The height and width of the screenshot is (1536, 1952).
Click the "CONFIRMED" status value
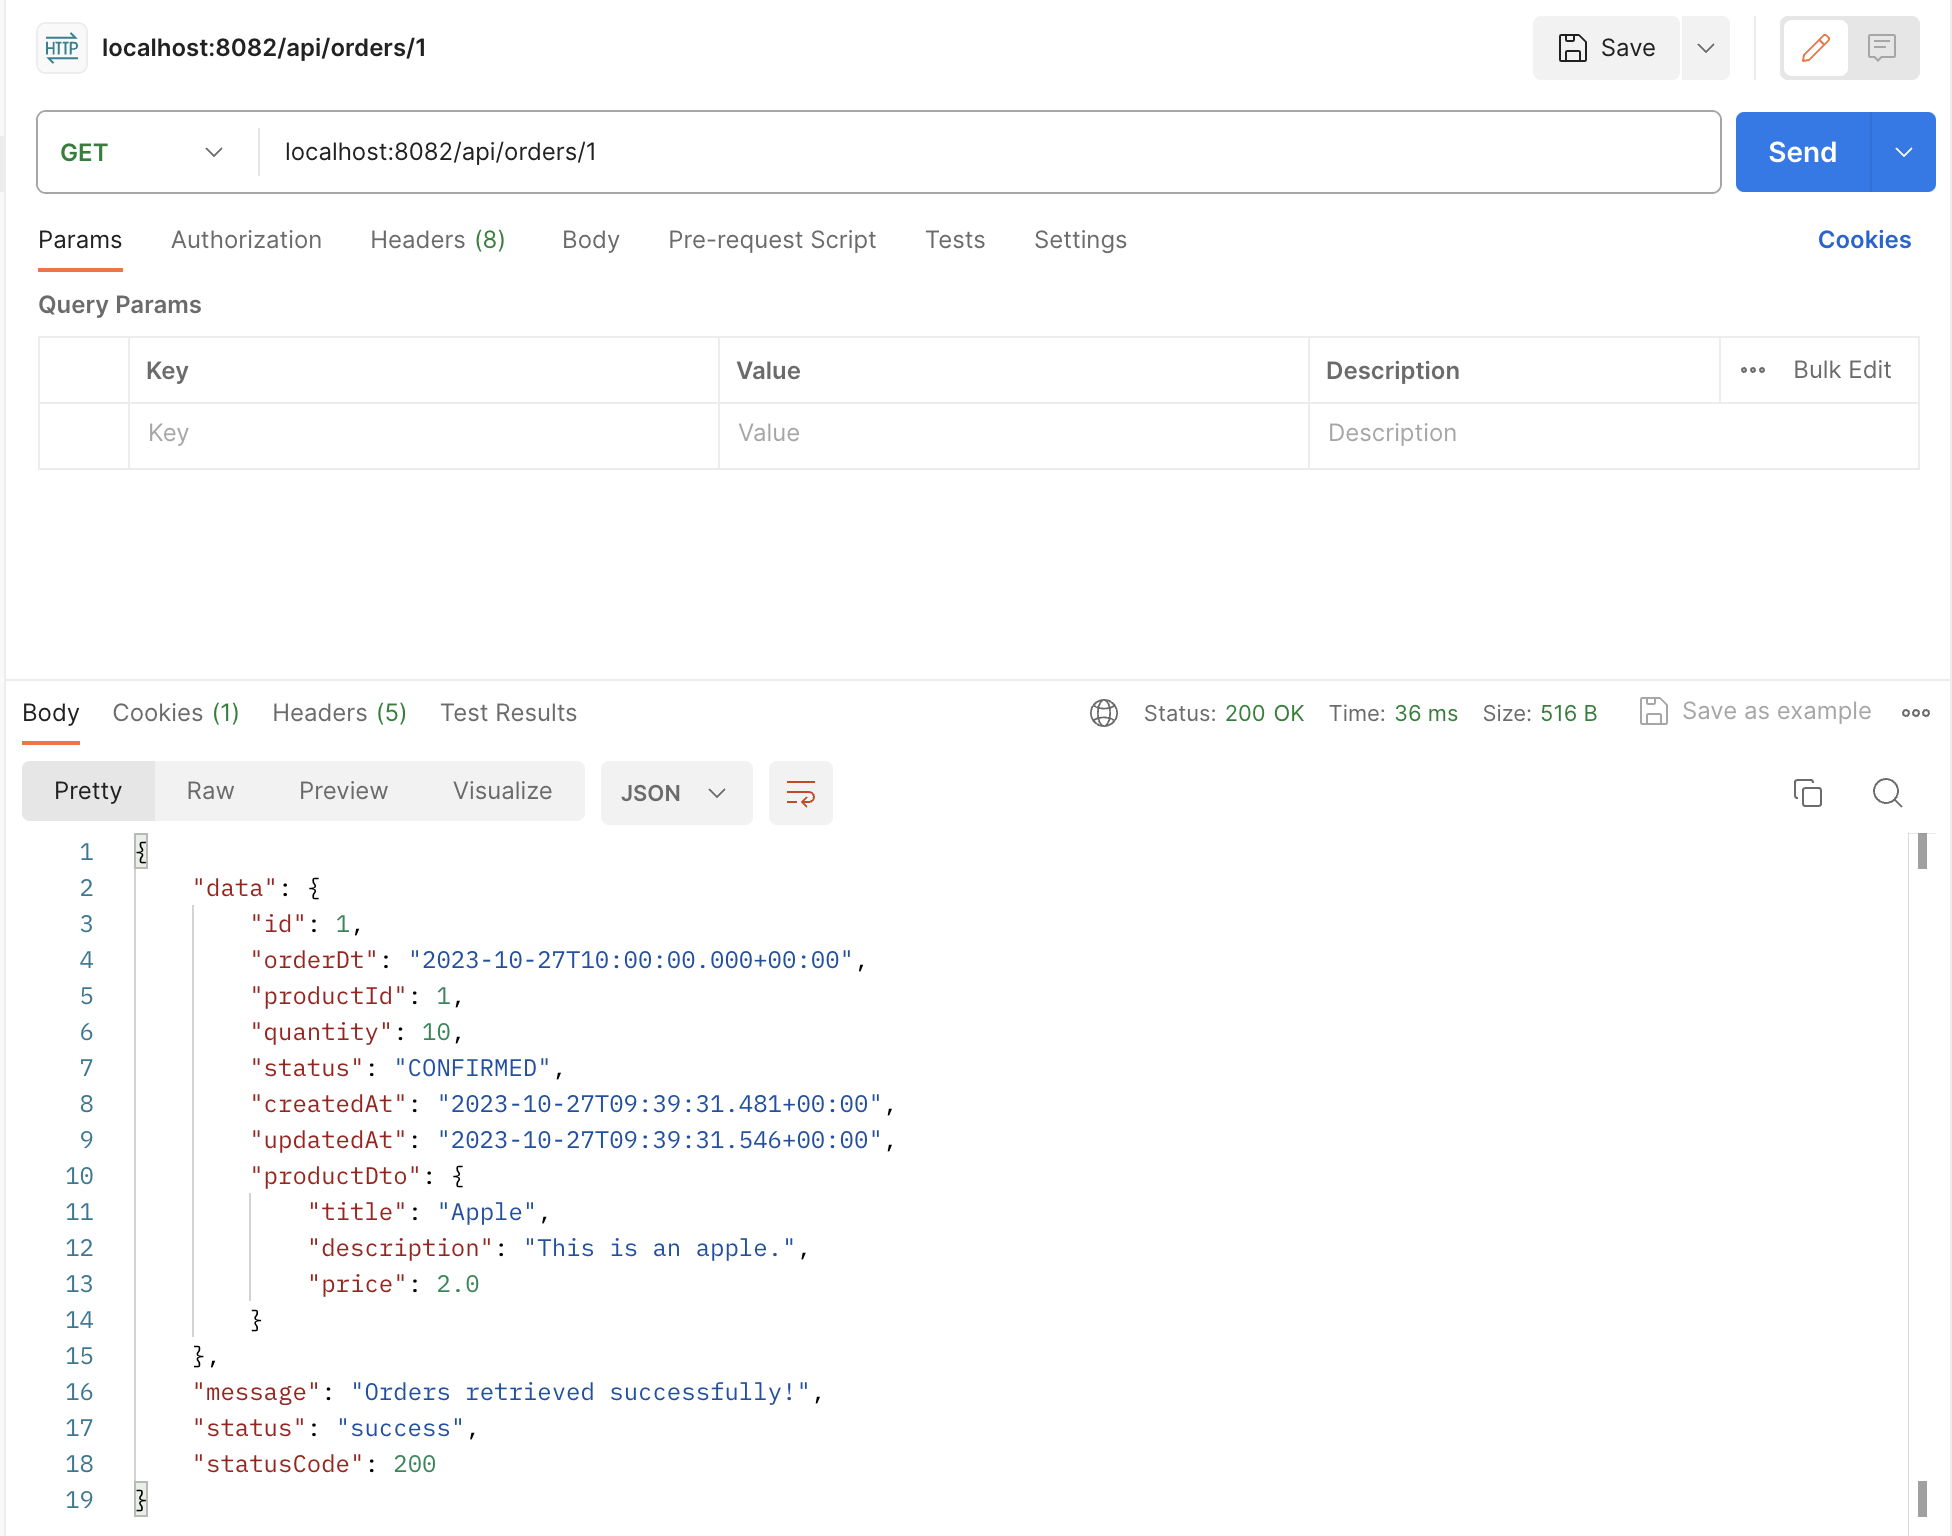coord(472,1068)
